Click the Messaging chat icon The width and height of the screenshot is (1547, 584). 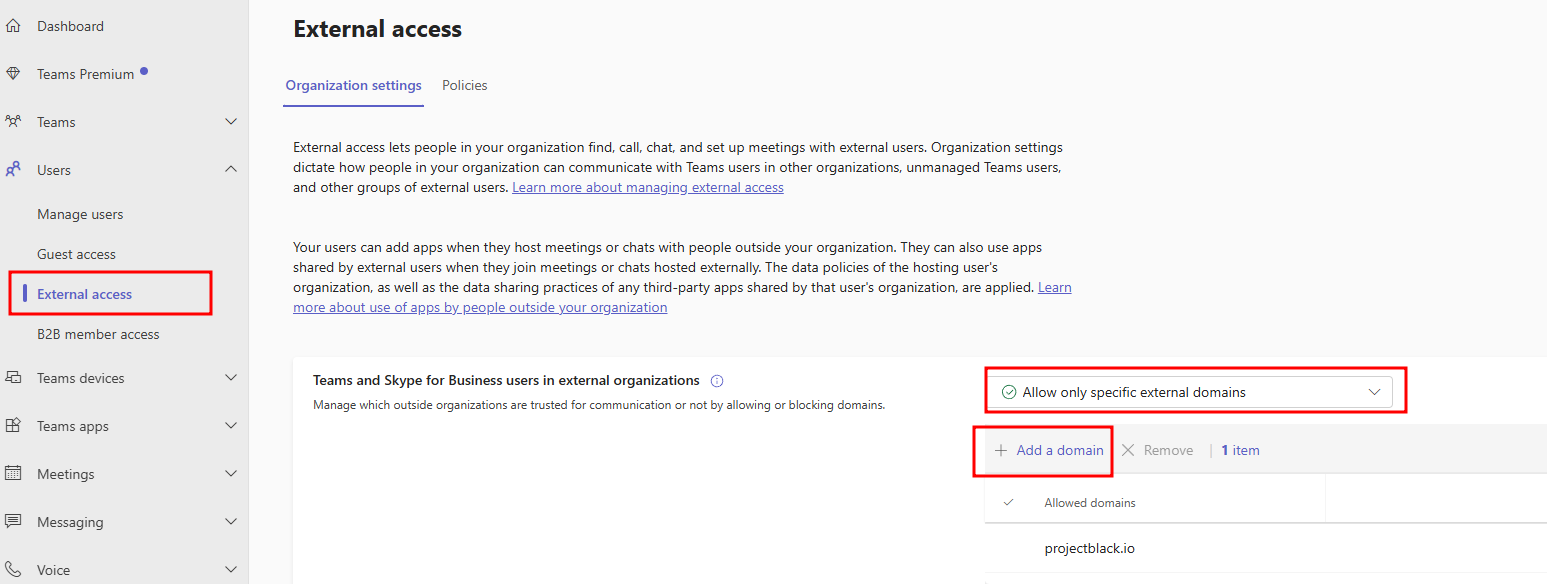(x=13, y=522)
